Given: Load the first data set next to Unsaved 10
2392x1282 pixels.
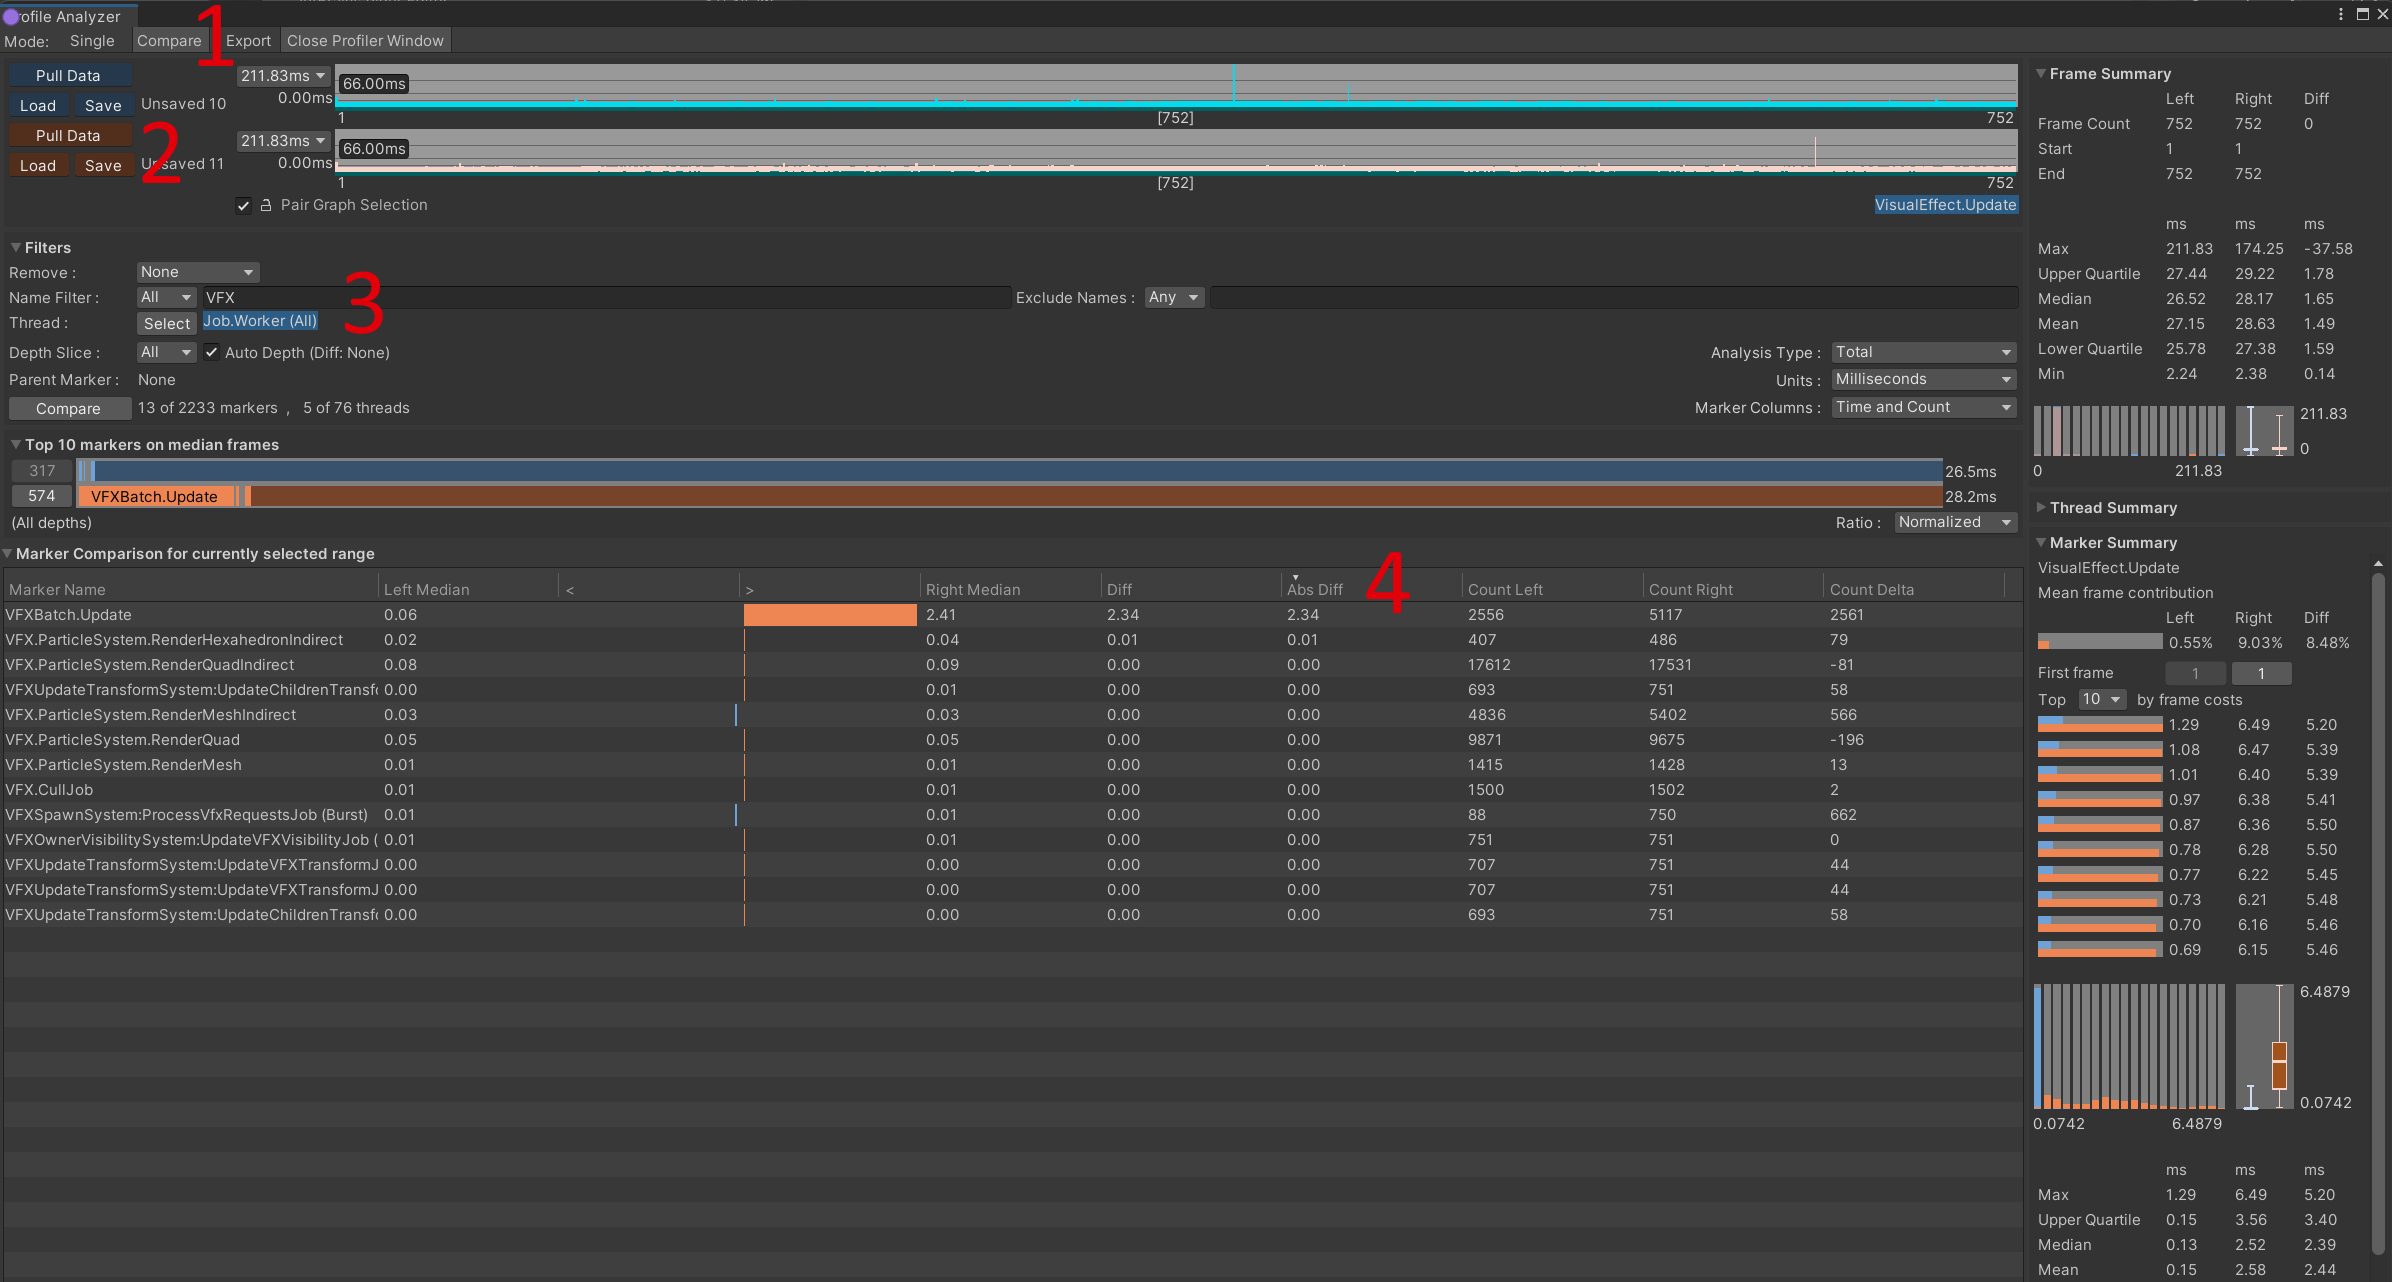Looking at the screenshot, I should (38, 106).
